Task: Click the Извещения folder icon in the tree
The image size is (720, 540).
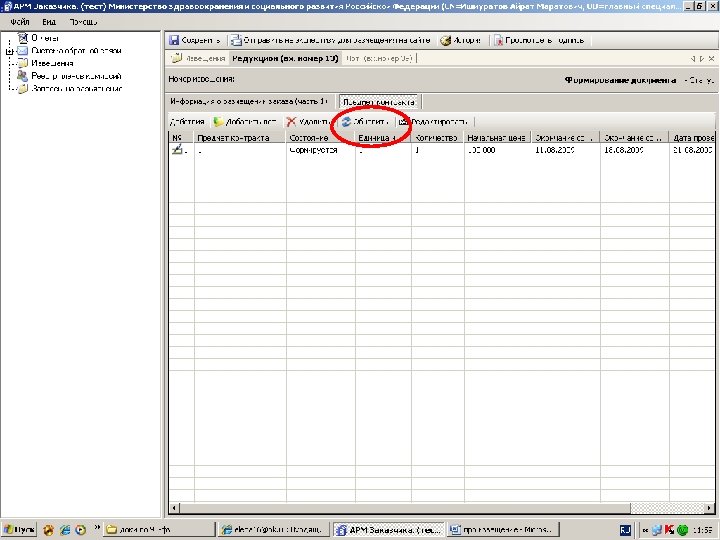Action: (22, 63)
